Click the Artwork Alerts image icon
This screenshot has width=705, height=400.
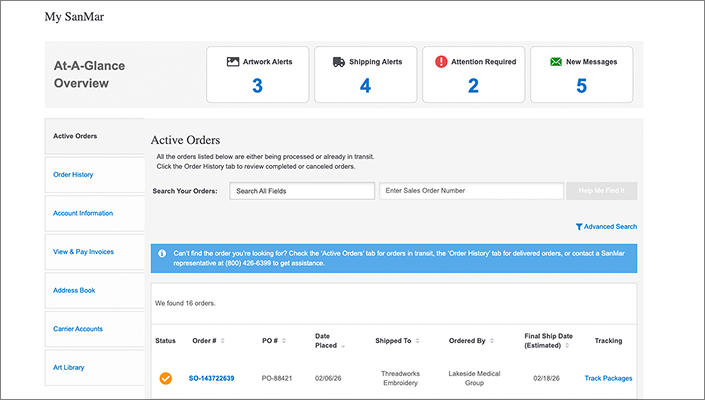click(233, 62)
